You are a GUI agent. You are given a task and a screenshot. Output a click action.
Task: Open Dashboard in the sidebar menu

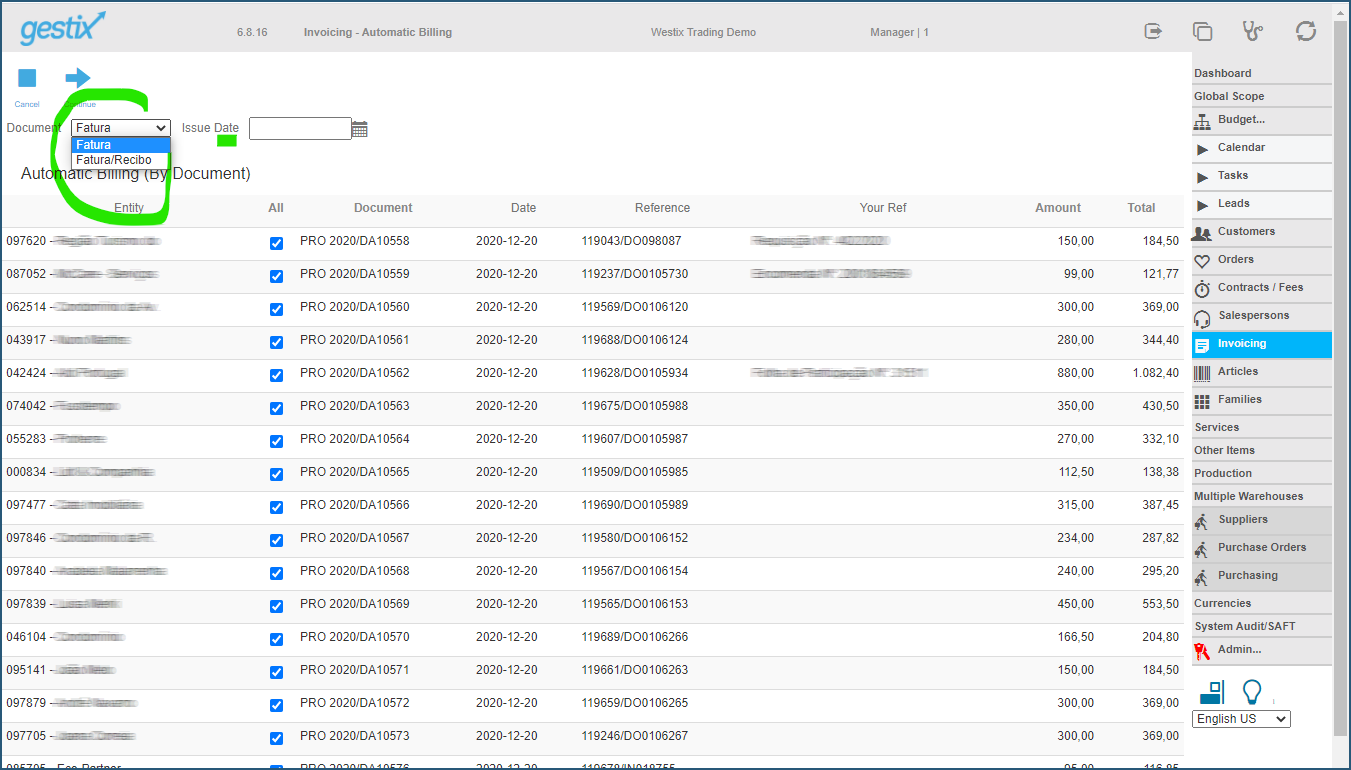[1262, 73]
